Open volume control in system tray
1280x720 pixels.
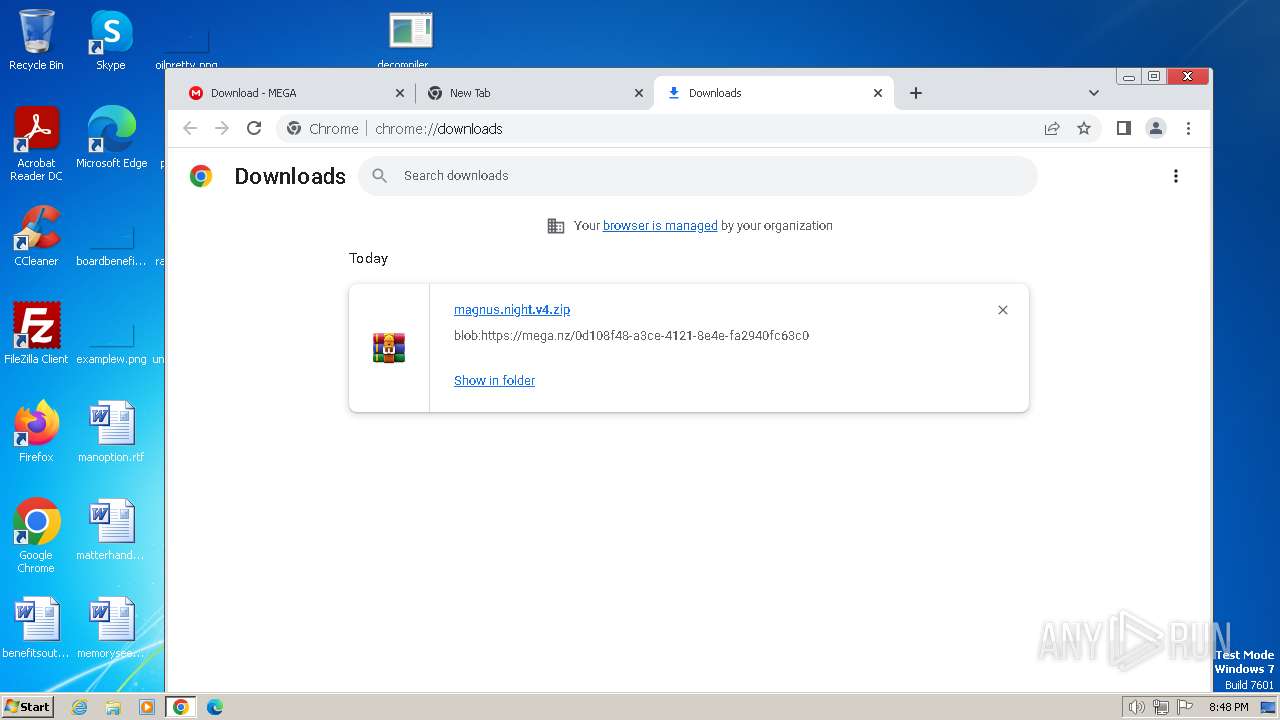tap(1136, 707)
